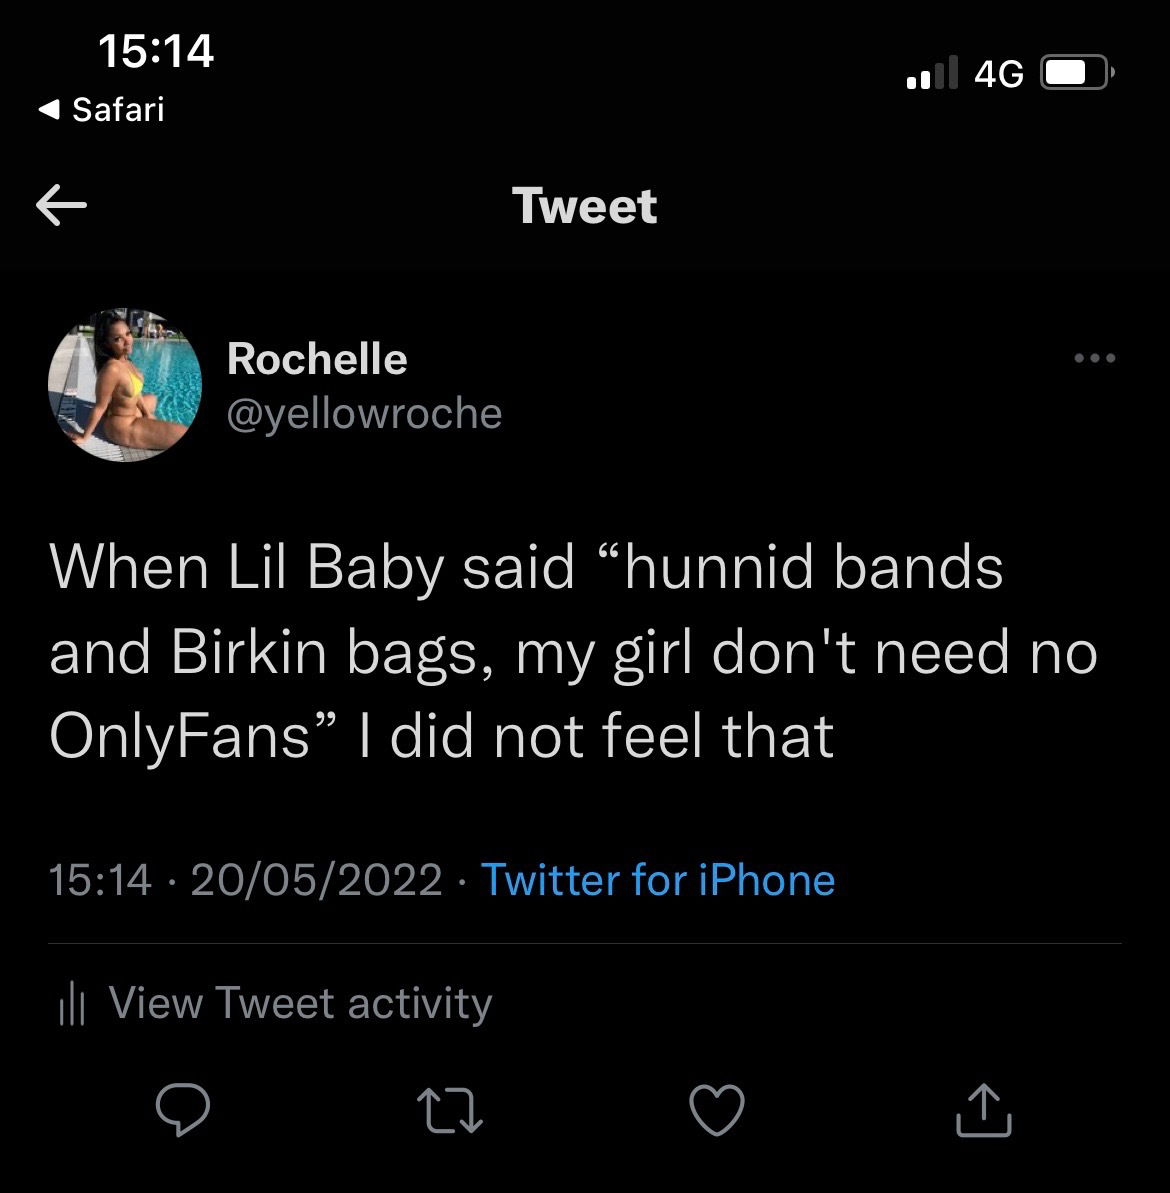Click the Rochelle display name
The height and width of the screenshot is (1193, 1170).
317,359
